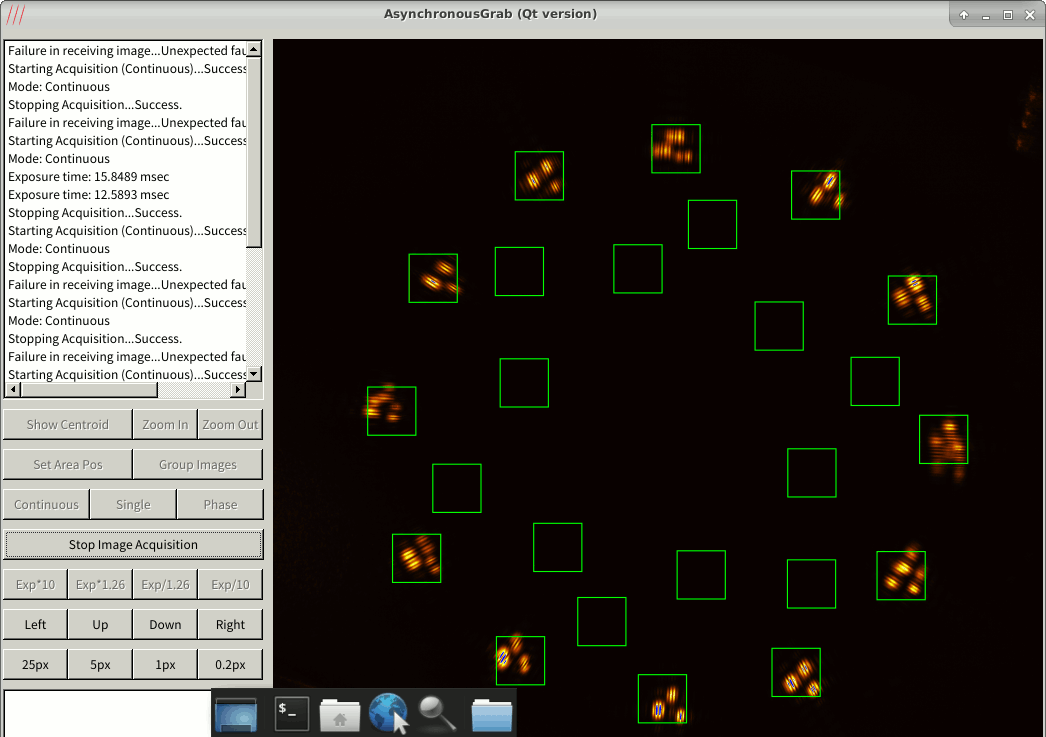Click the log vertical scrollbar thumb
Screen dimensions: 1046x737
[253, 152]
